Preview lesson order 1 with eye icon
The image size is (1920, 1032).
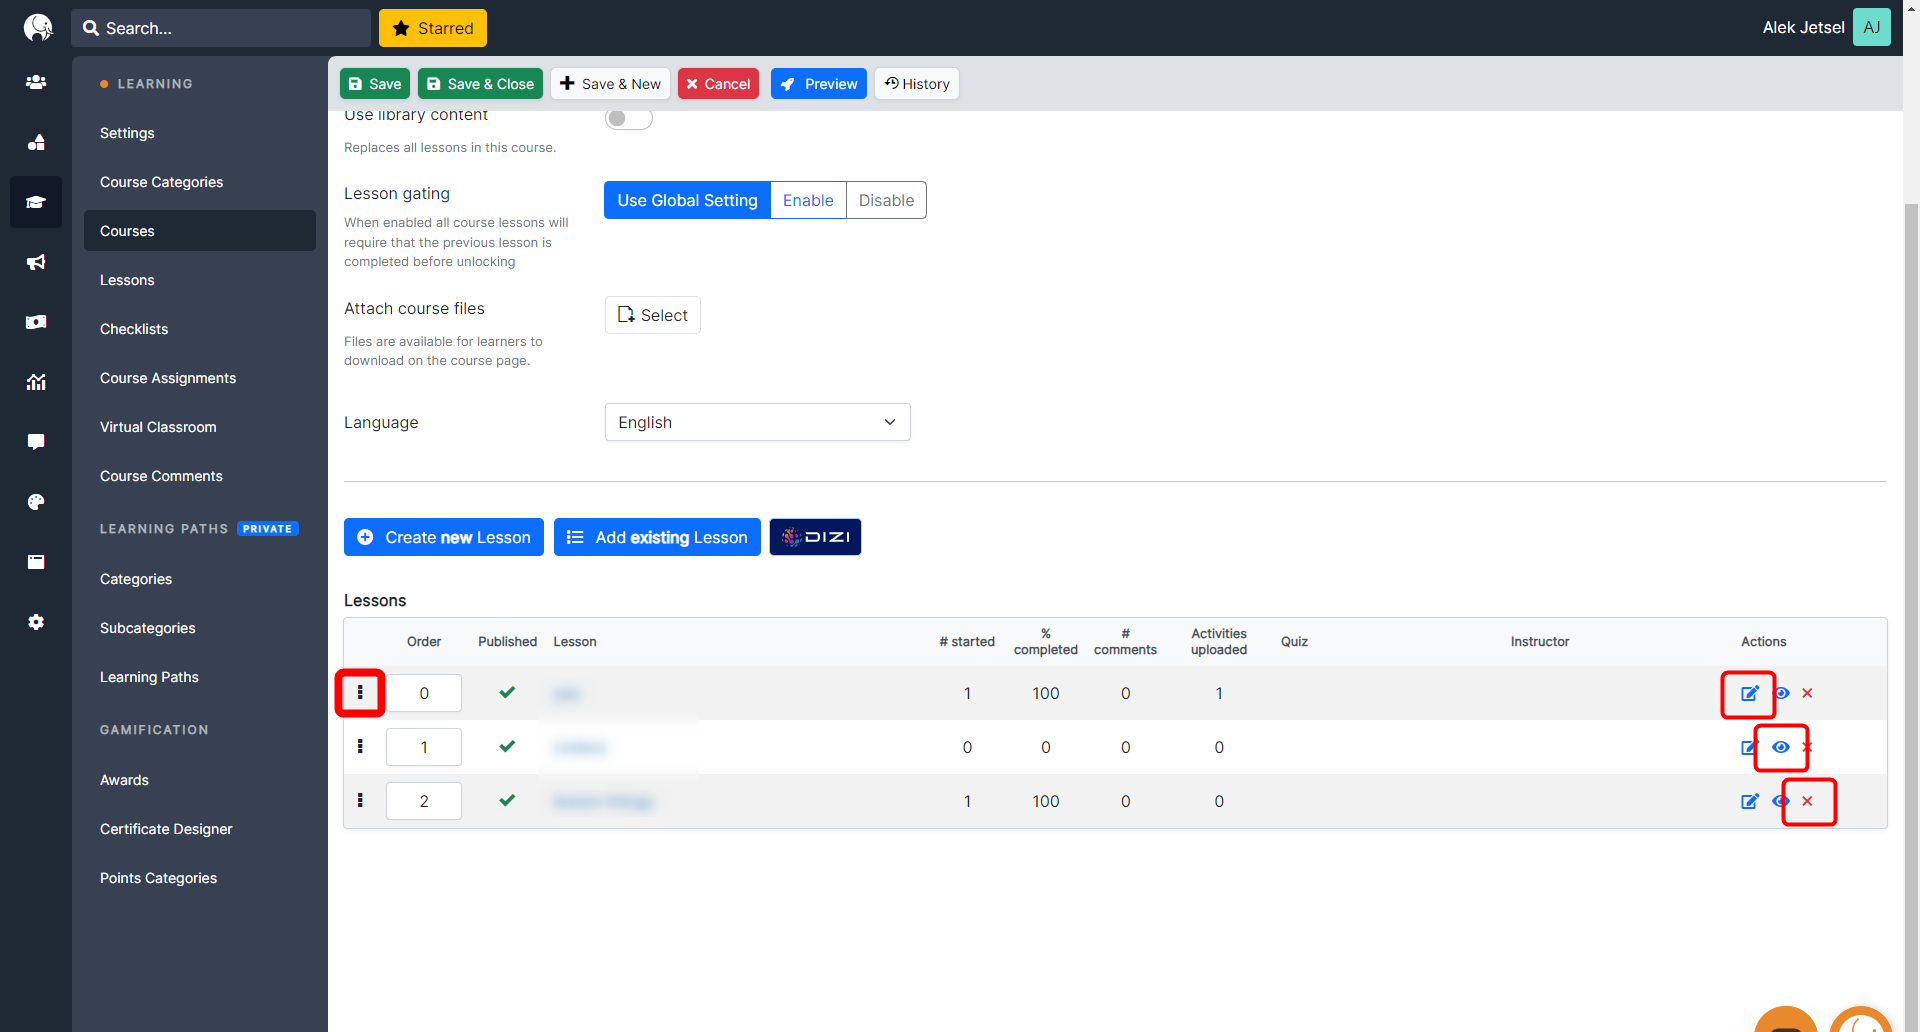tap(1781, 747)
